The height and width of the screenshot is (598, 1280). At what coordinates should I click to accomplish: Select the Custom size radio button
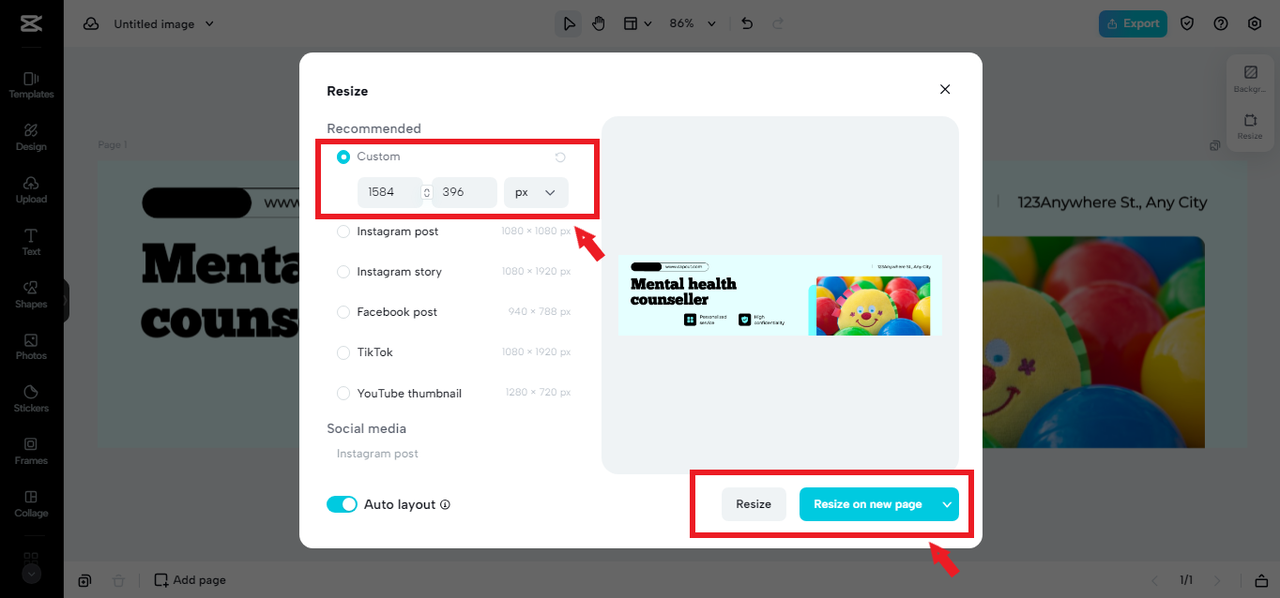pos(343,157)
